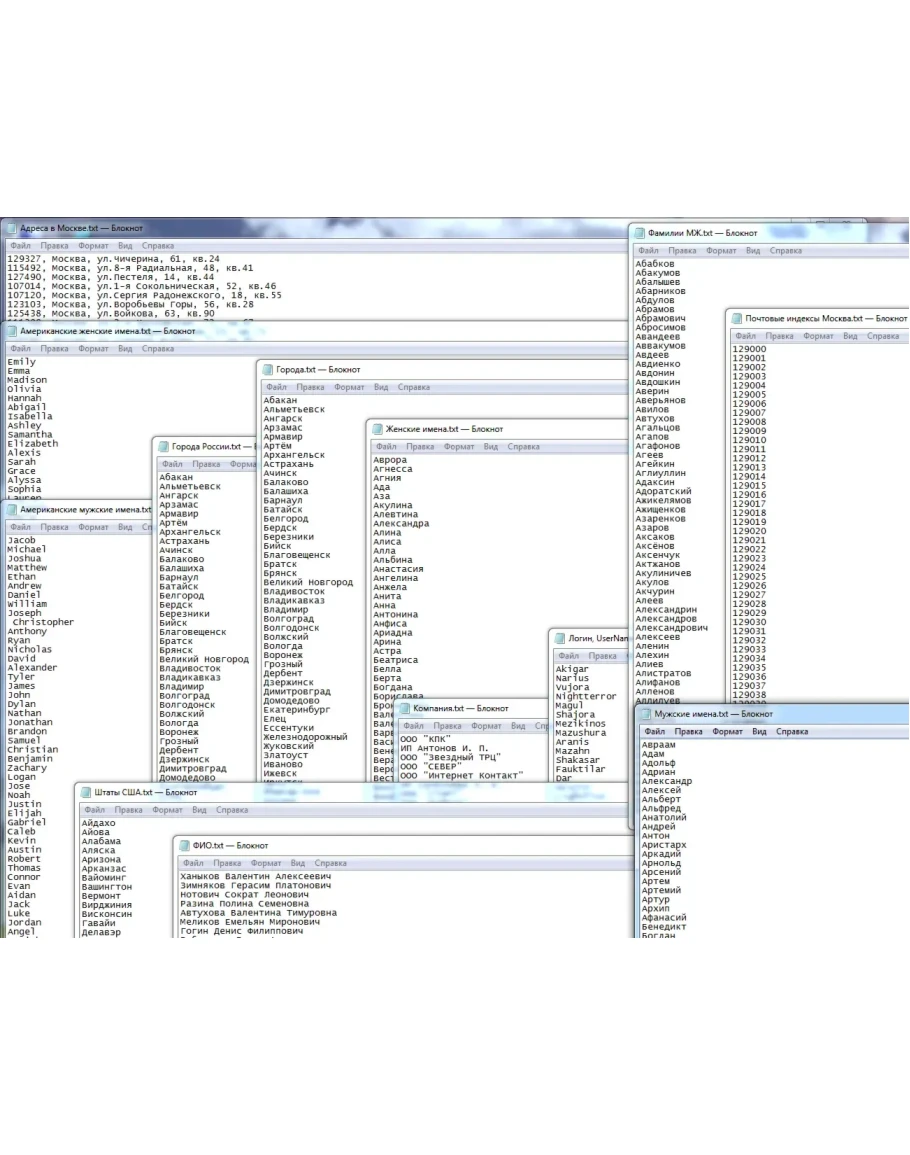Open Формат menu in Мужские имена.txt
The height and width of the screenshot is (1155, 910).
tap(728, 732)
